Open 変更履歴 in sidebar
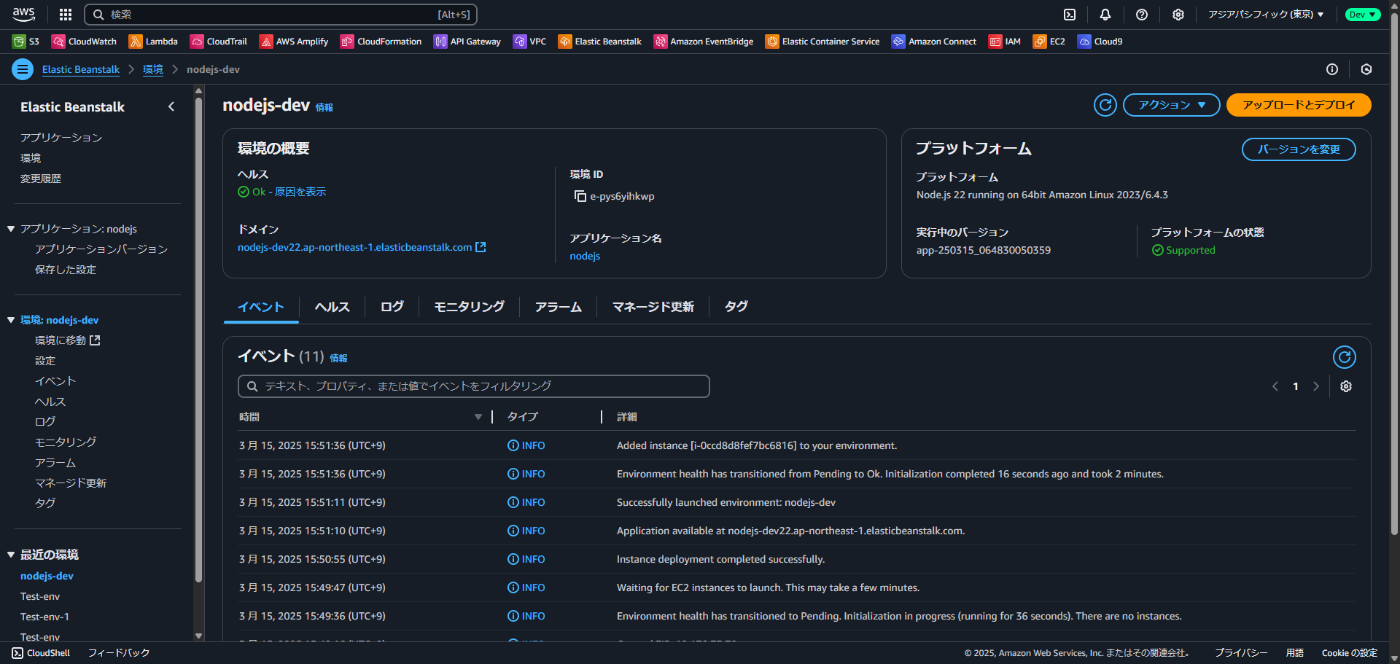 pyautogui.click(x=40, y=178)
